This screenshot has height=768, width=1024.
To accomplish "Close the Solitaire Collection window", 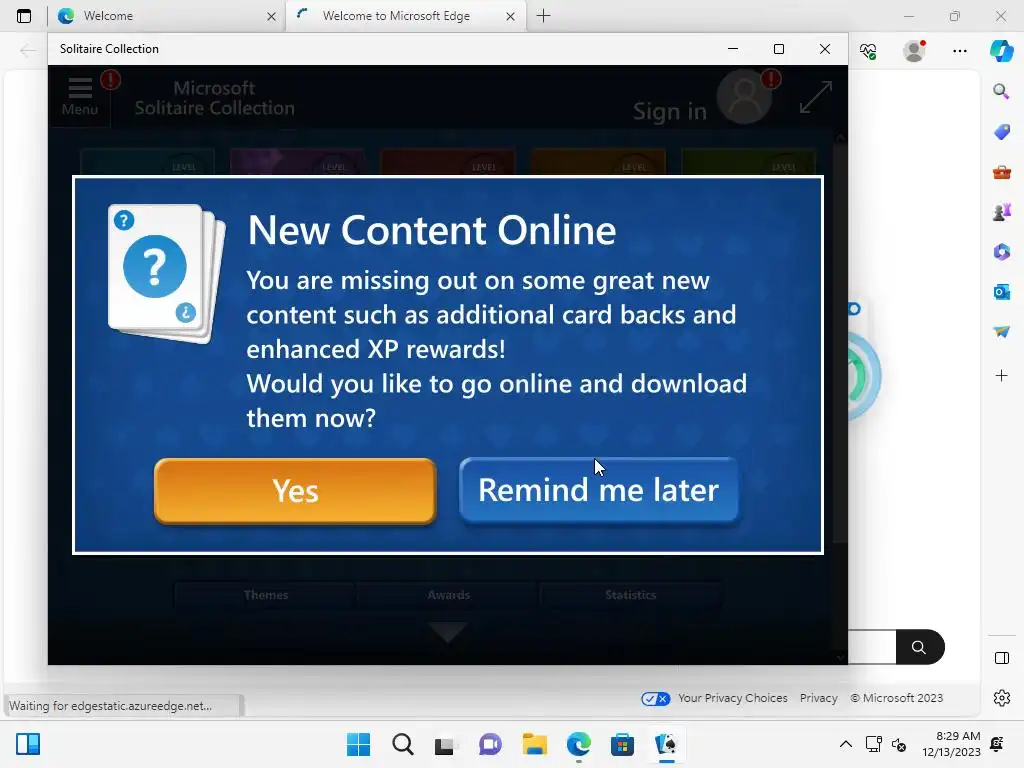I will [x=824, y=49].
